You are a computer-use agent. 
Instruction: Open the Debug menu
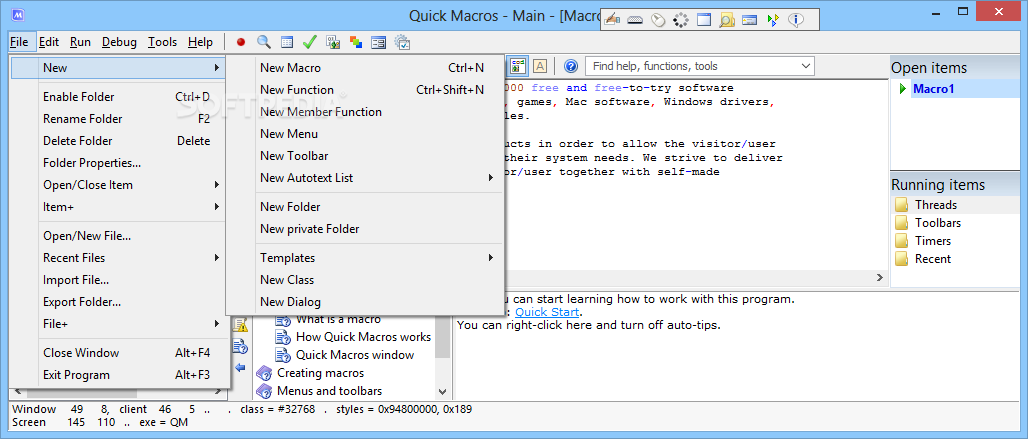[119, 42]
